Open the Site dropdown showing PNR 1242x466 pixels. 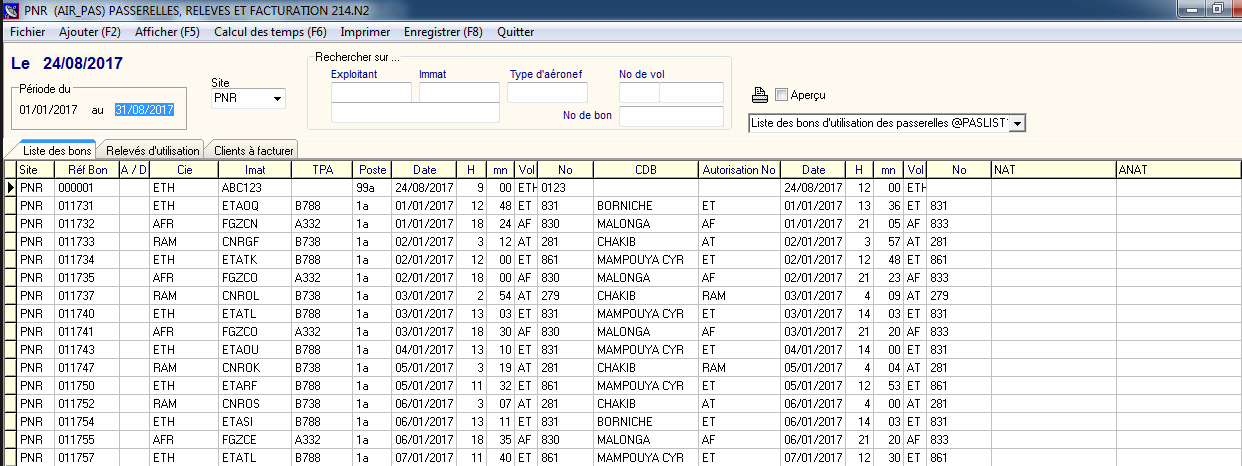[x=277, y=99]
